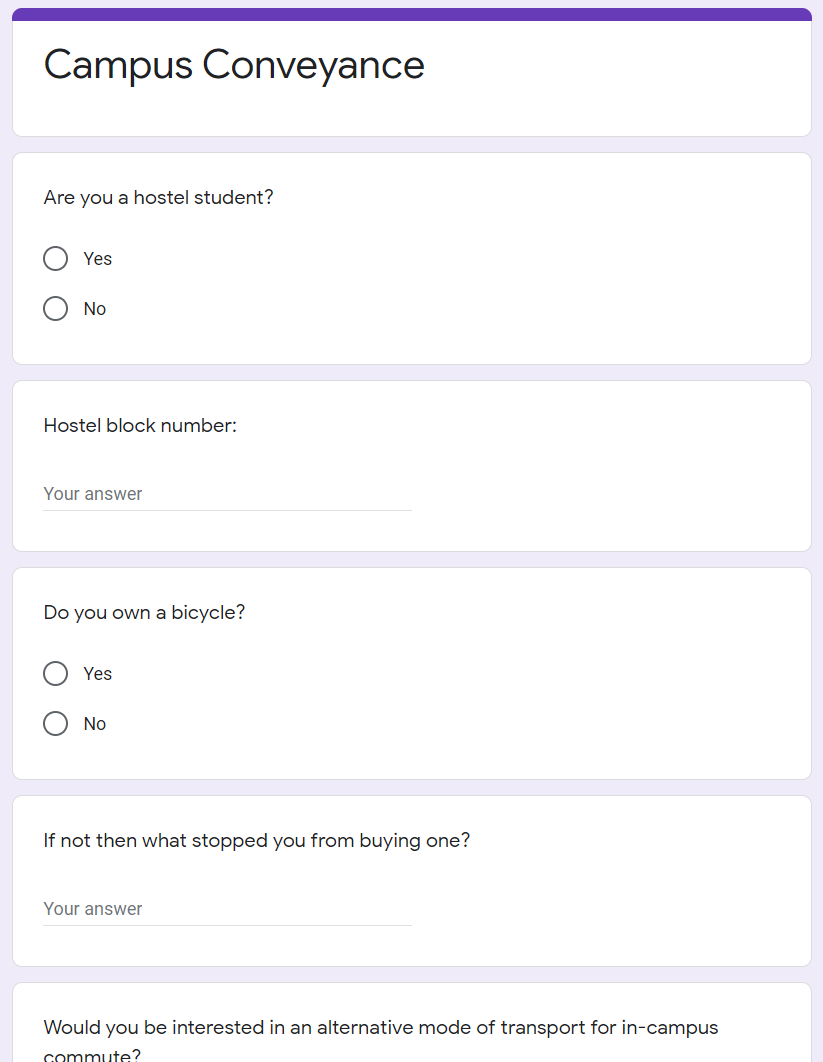Screen dimensions: 823x1062
Task: Select the No radio circle for hostel student
Action: [x=56, y=309]
